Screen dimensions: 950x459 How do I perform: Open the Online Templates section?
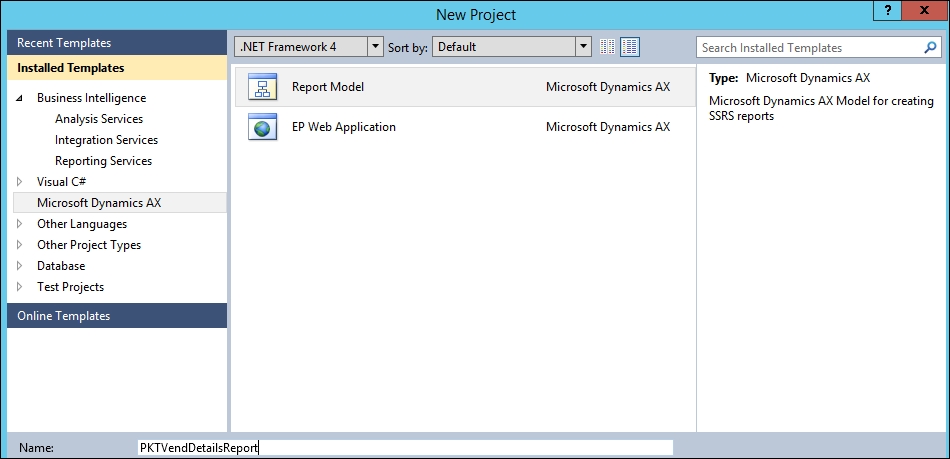(x=117, y=315)
